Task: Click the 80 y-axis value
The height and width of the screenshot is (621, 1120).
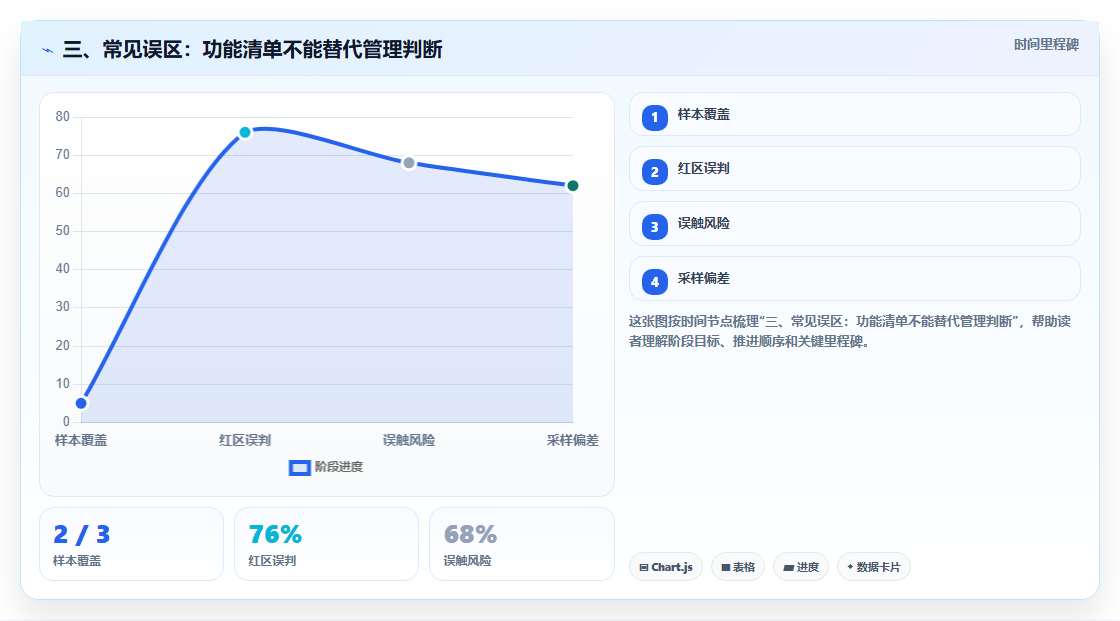Action: coord(63,116)
